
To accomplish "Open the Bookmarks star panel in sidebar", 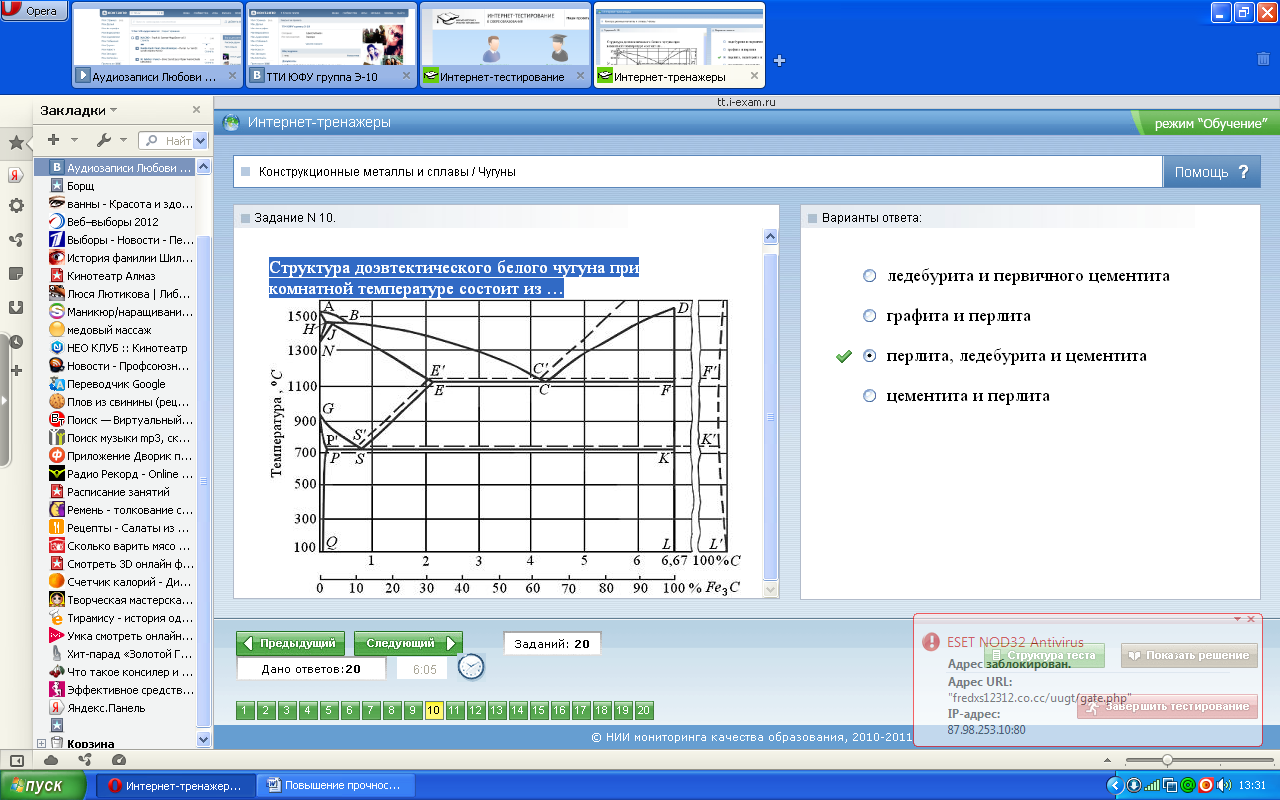I will [x=16, y=143].
